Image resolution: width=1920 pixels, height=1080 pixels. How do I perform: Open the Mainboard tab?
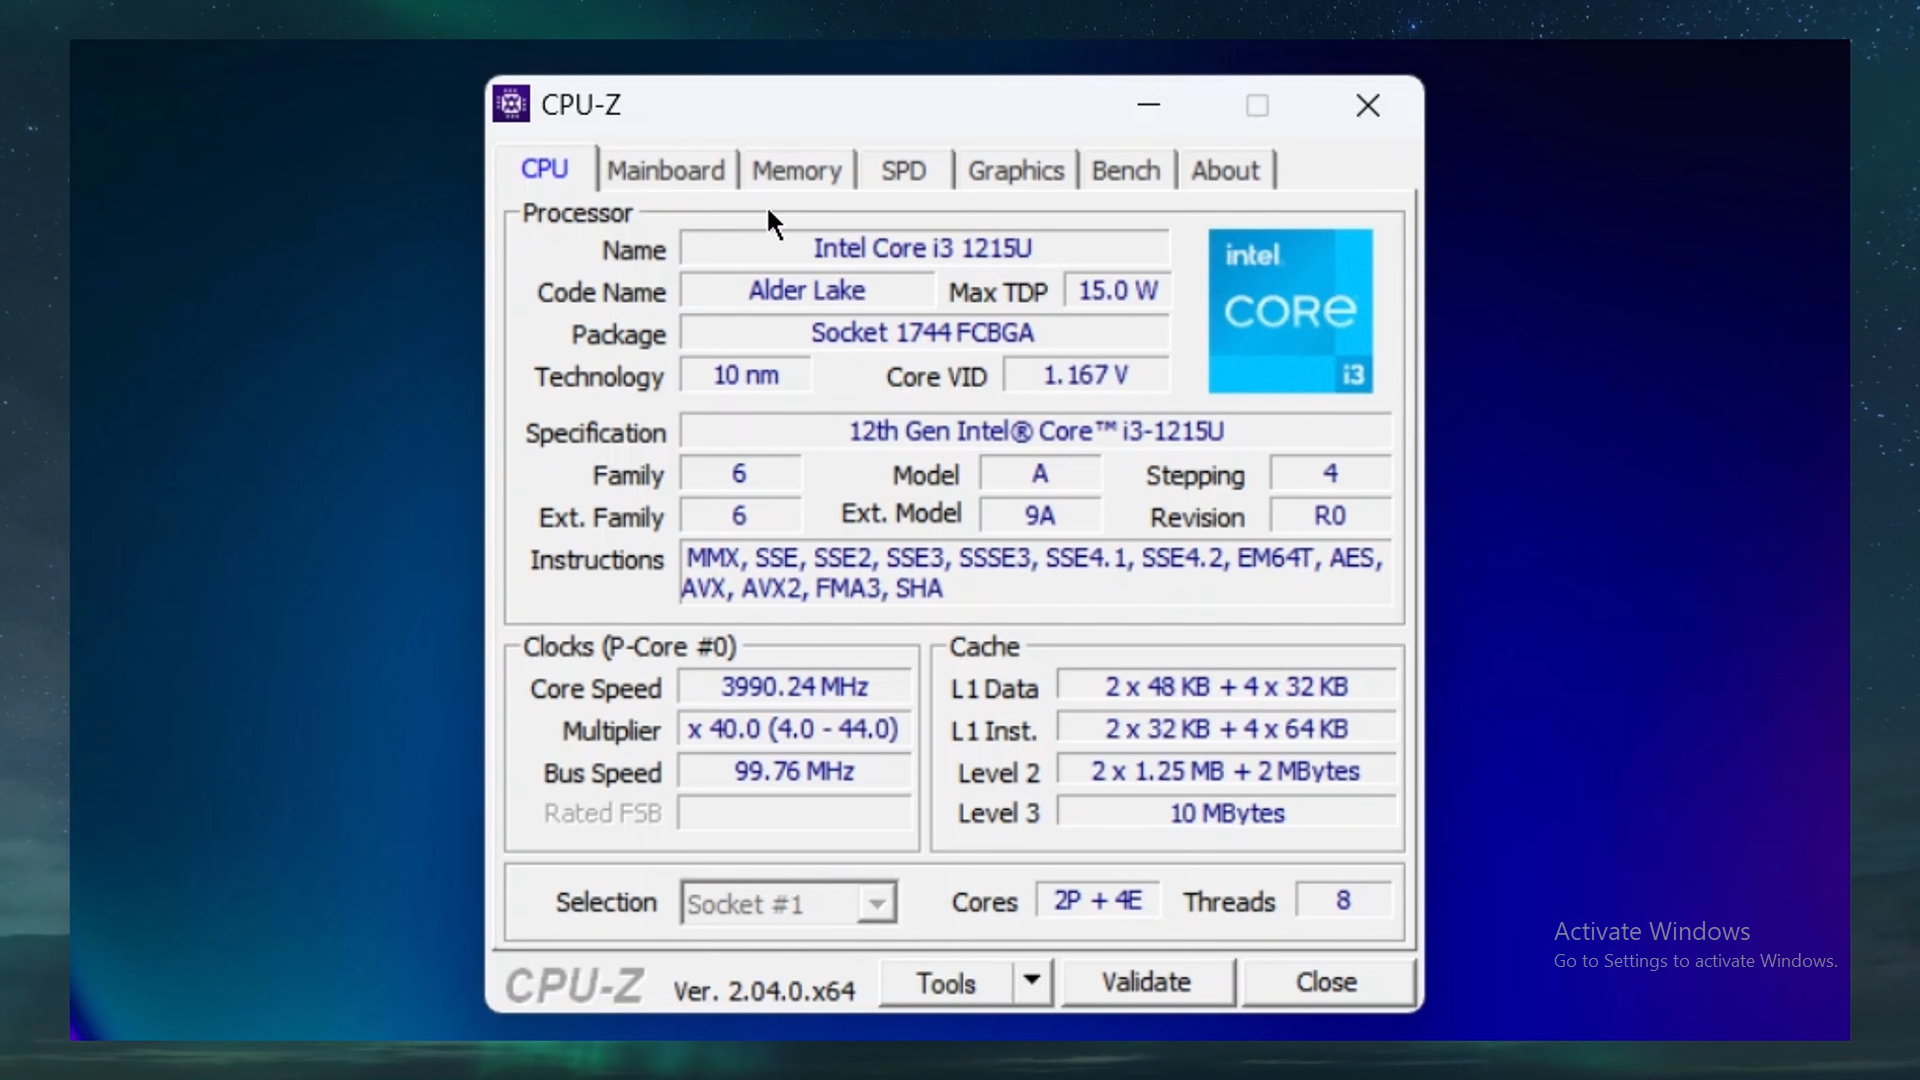[x=666, y=171]
